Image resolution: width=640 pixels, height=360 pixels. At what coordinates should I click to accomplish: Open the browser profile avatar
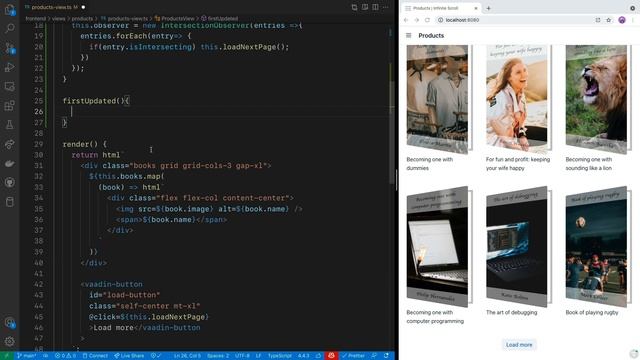622,20
